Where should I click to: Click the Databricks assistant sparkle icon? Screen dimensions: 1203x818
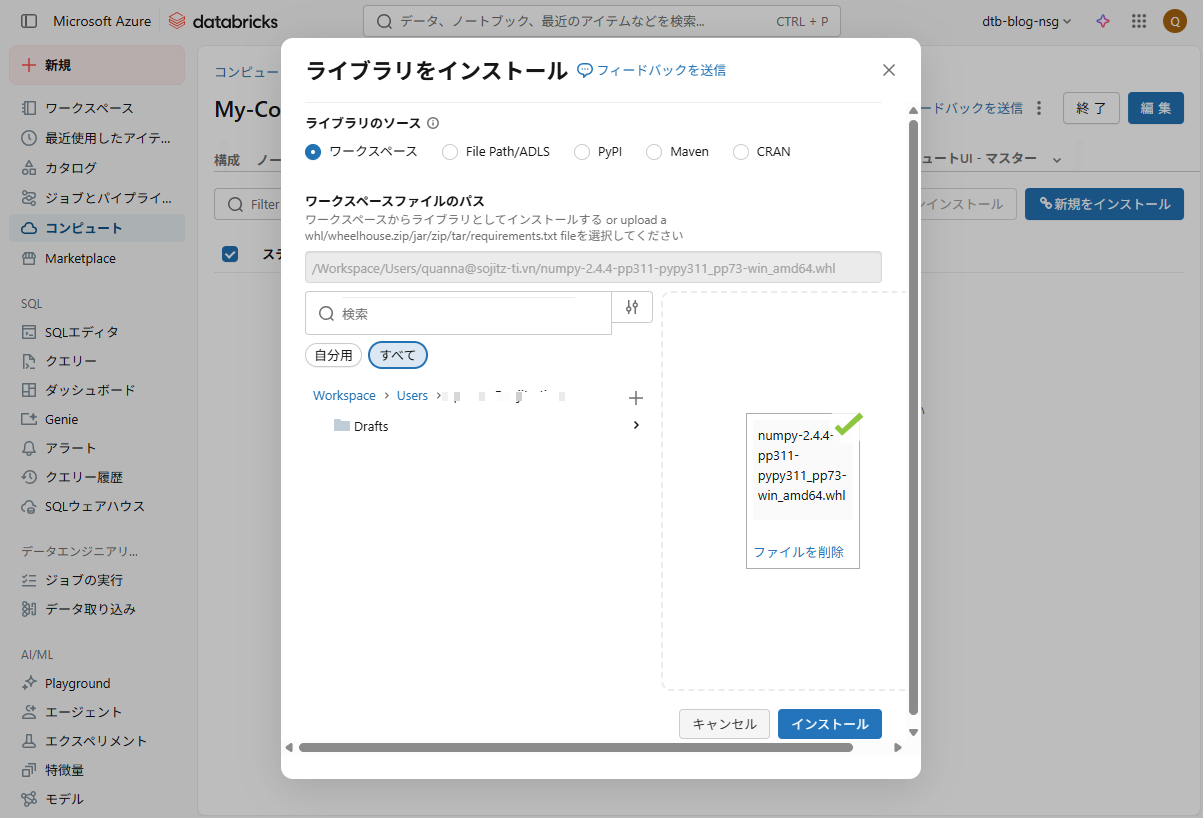click(x=1103, y=21)
